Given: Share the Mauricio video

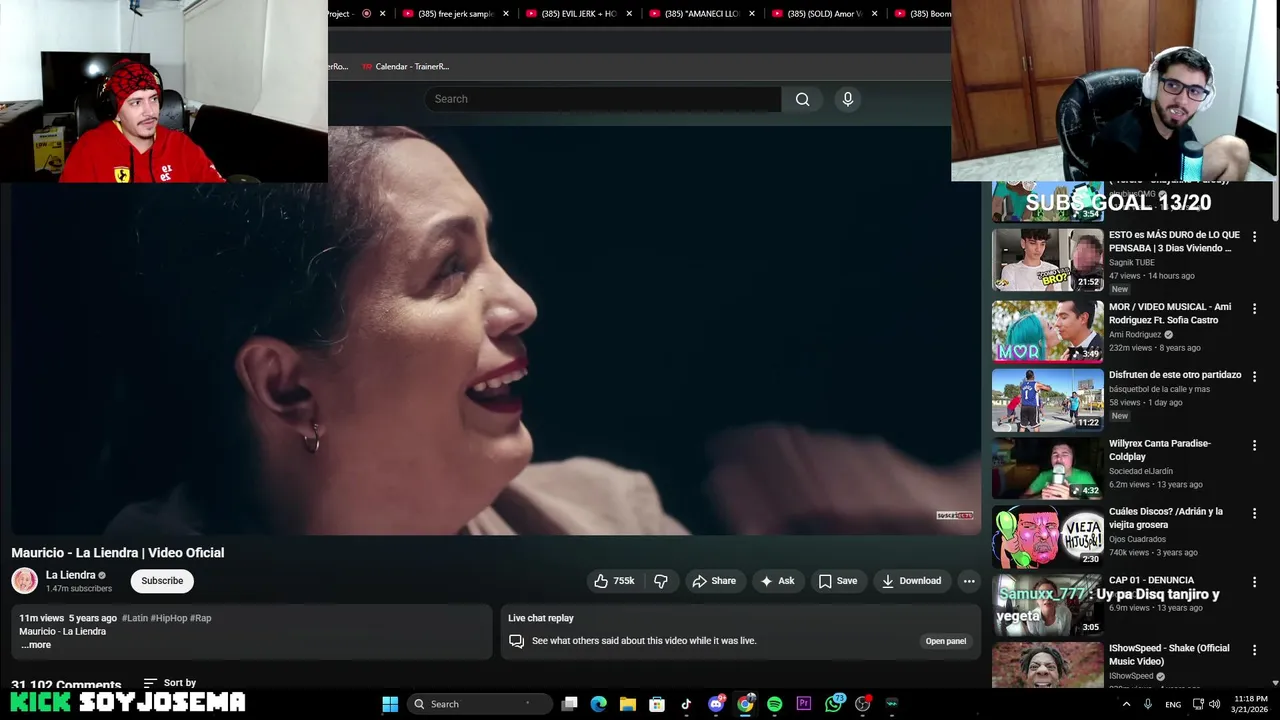Looking at the screenshot, I should coord(714,581).
